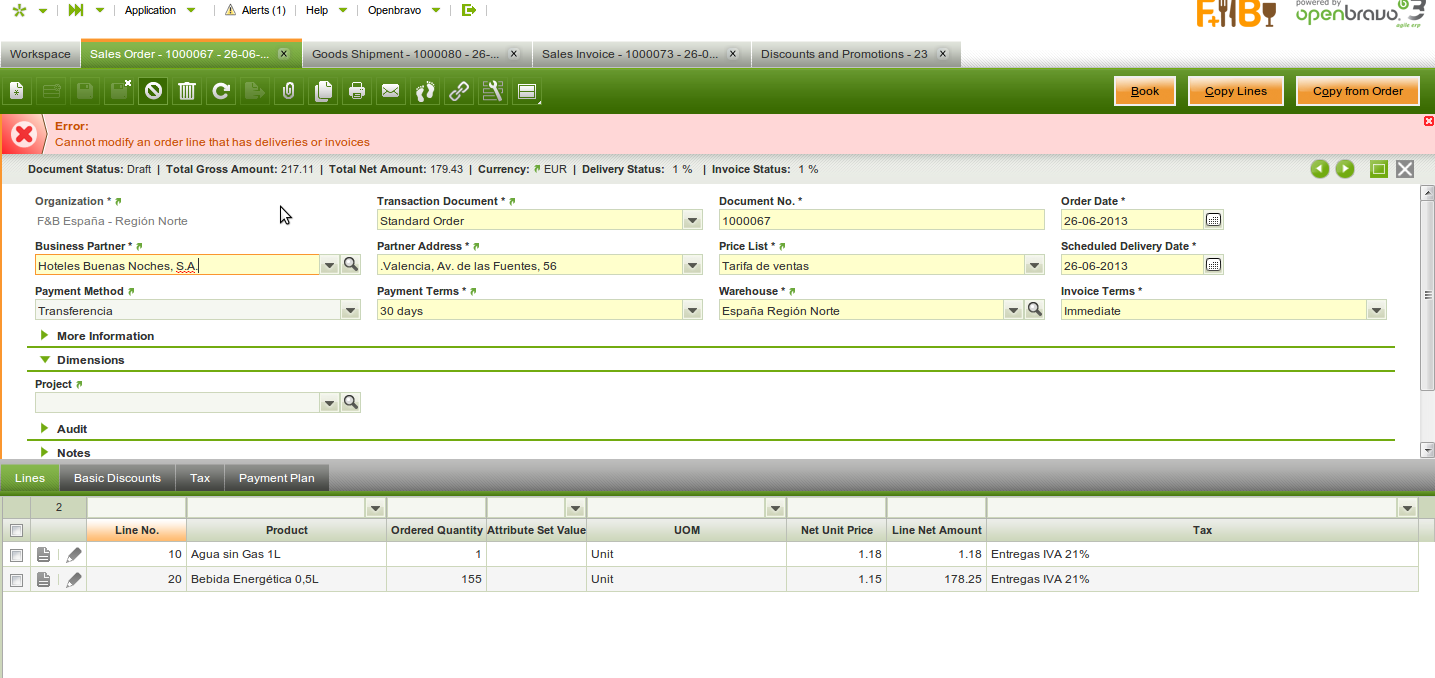This screenshot has height=678, width=1435.
Task: Tick checkbox for Bebida Energética row
Action: (16, 580)
